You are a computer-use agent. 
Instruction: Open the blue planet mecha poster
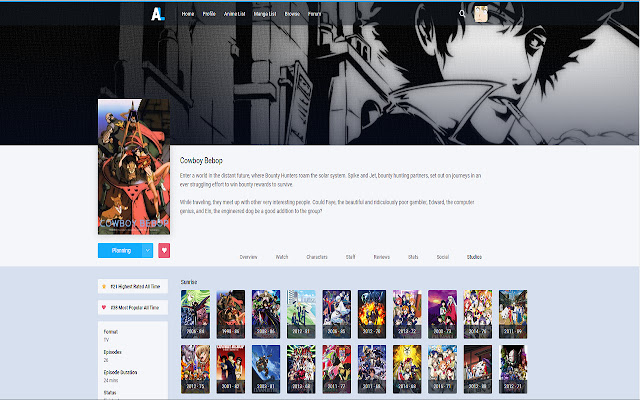coord(266,369)
